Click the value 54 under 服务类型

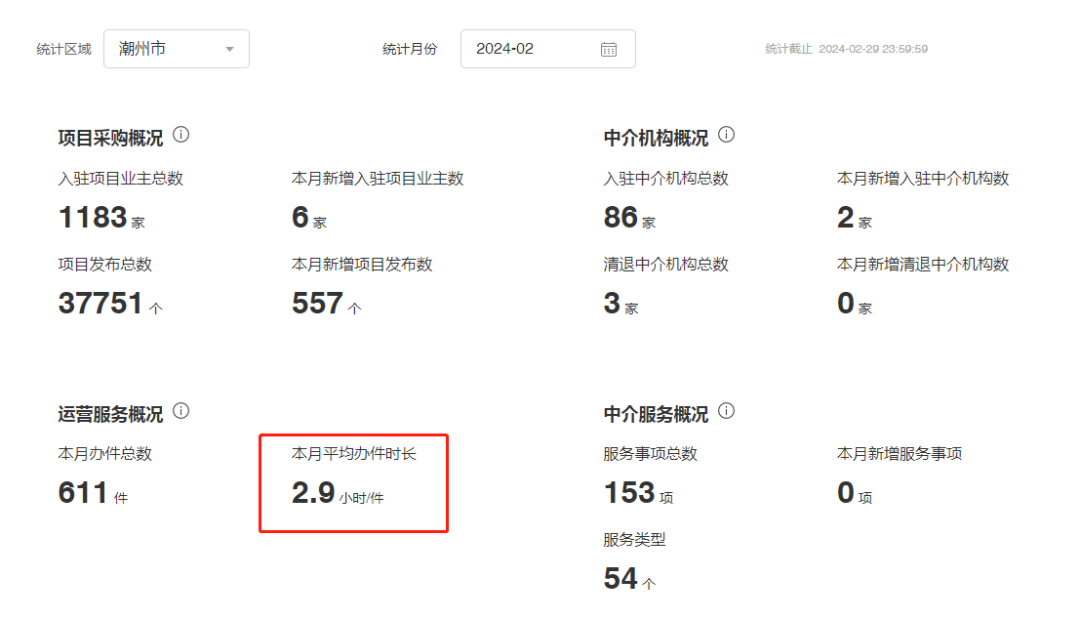pyautogui.click(x=621, y=578)
